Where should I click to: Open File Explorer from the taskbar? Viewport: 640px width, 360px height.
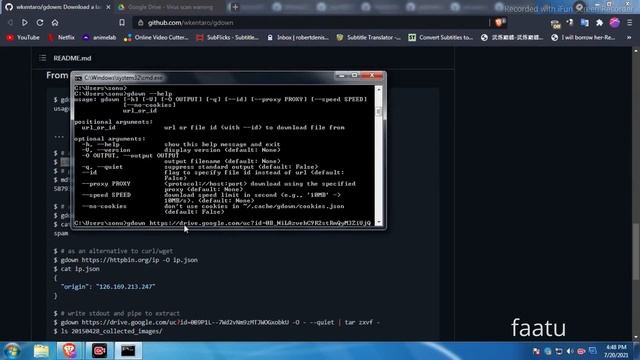coord(41,351)
